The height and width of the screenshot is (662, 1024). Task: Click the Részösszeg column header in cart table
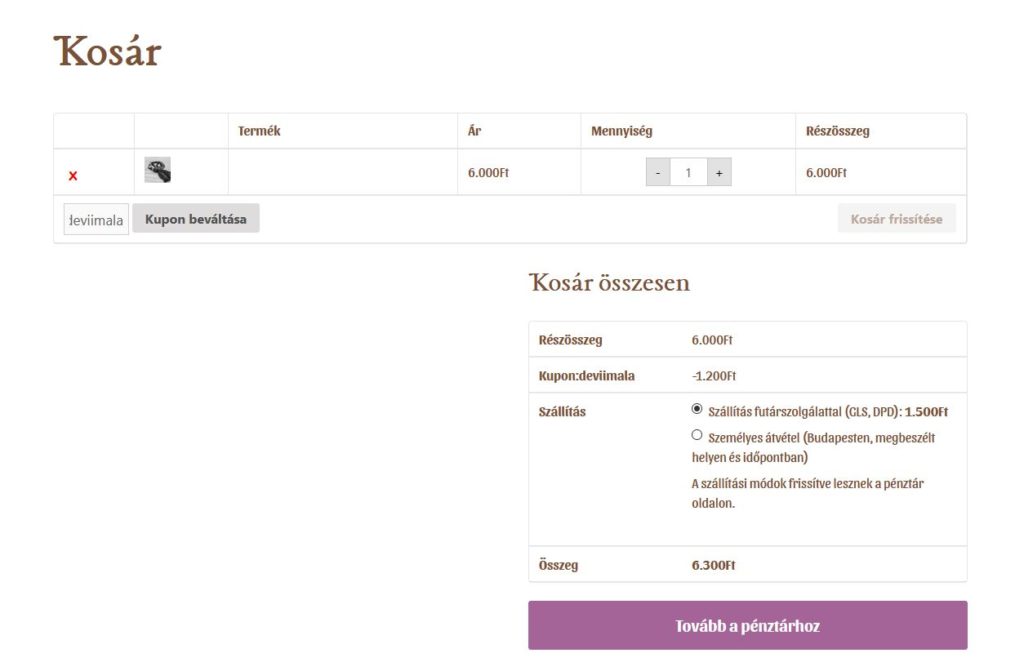837,131
